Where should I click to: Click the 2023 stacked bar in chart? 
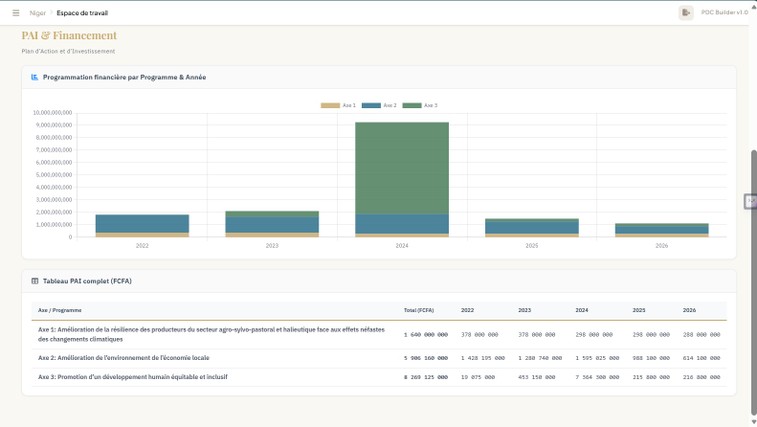(272, 224)
